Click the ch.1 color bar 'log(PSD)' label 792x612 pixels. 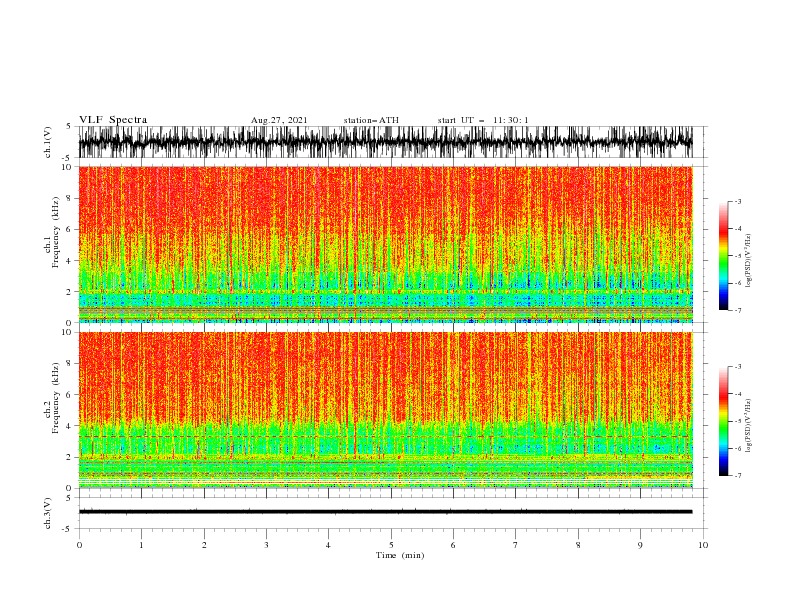point(749,261)
